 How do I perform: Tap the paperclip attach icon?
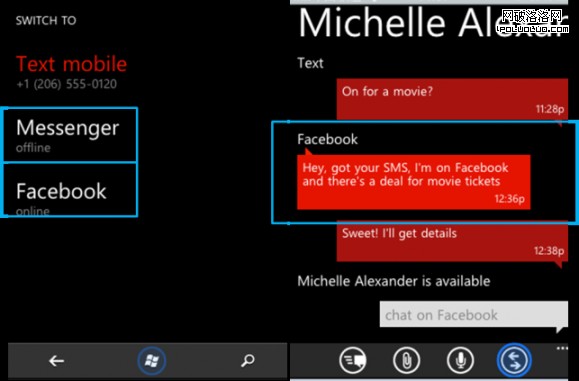[x=407, y=360]
